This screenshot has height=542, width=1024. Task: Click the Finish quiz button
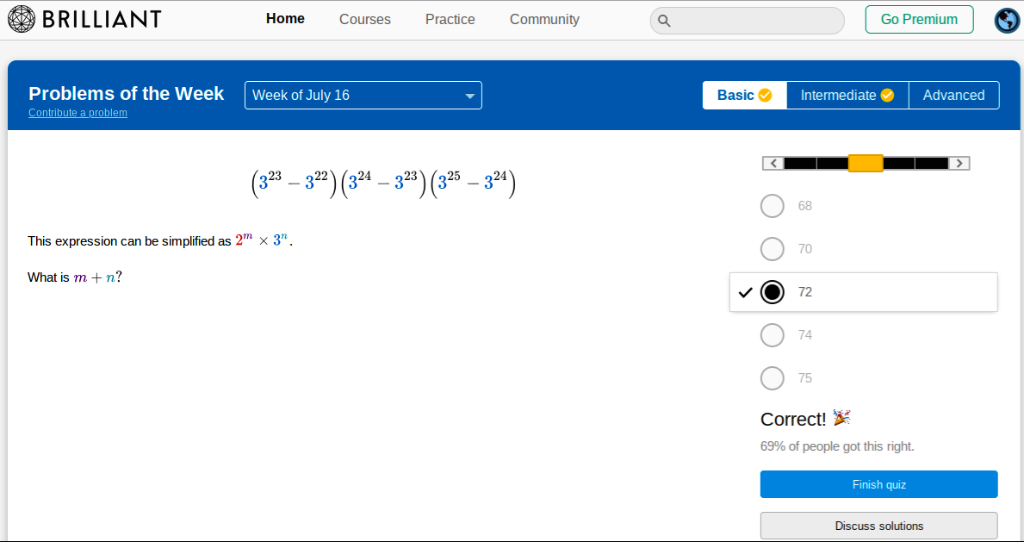click(x=878, y=484)
